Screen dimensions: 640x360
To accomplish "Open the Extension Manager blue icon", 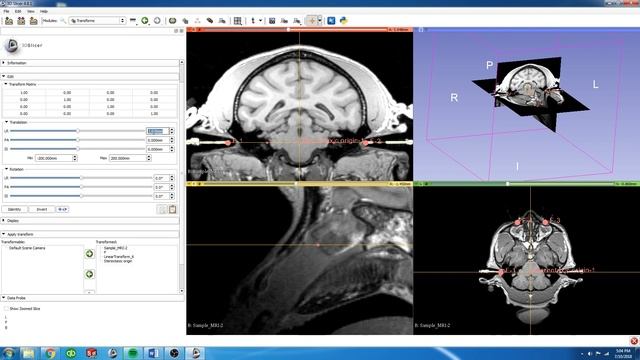I will [x=331, y=20].
